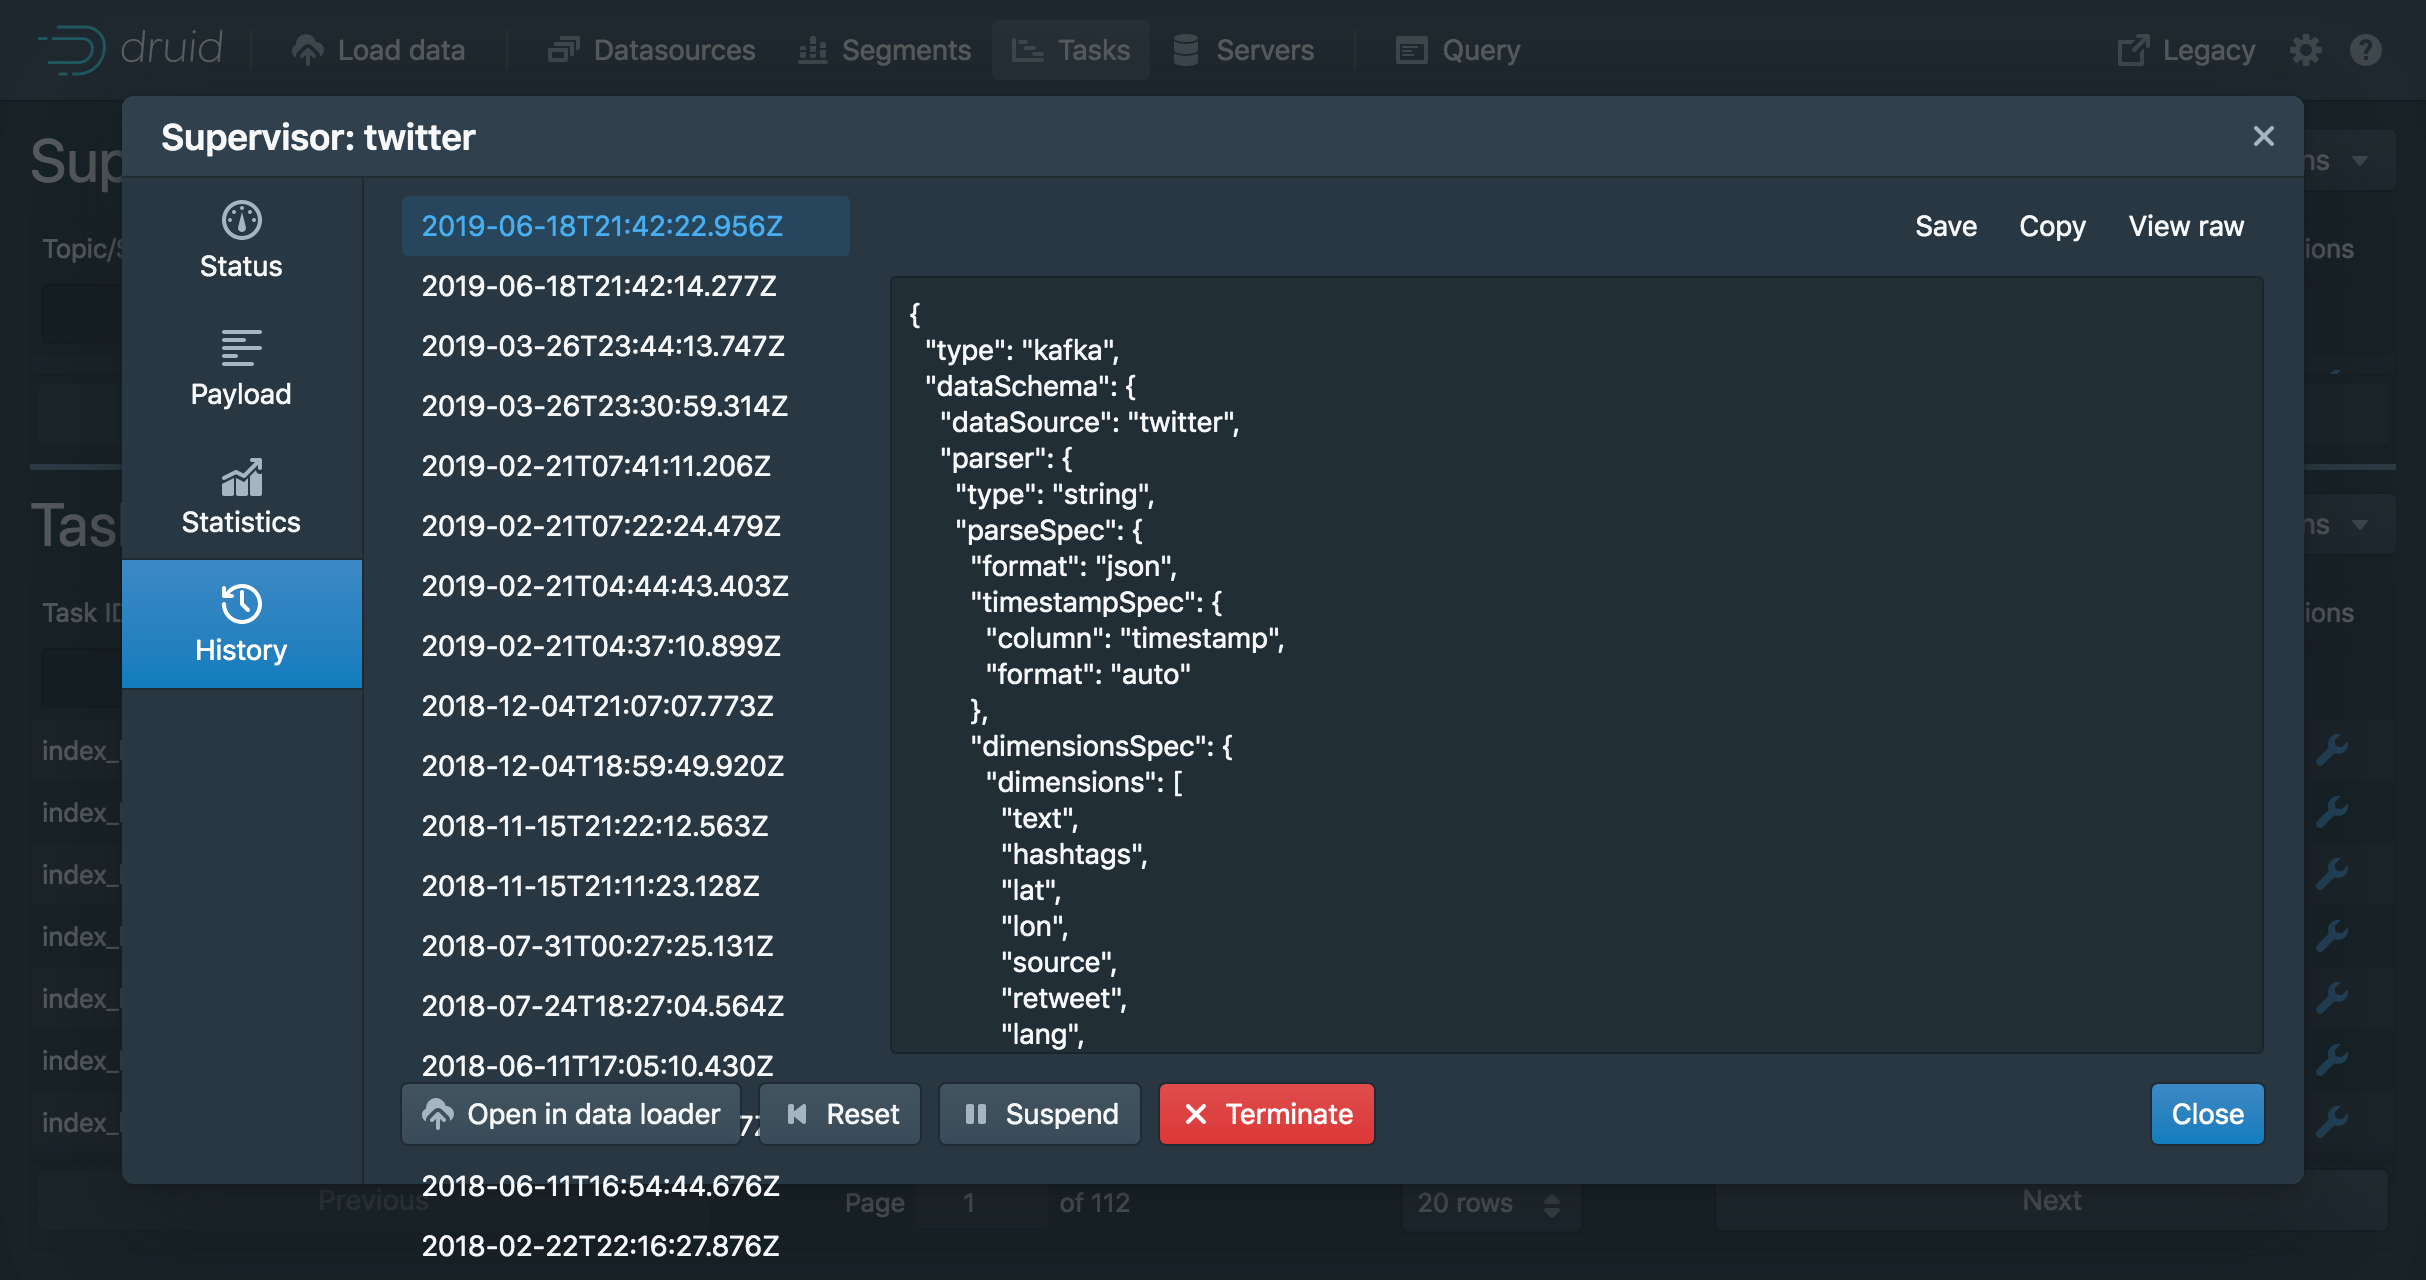
Task: Click View raw link
Action: (x=2185, y=226)
